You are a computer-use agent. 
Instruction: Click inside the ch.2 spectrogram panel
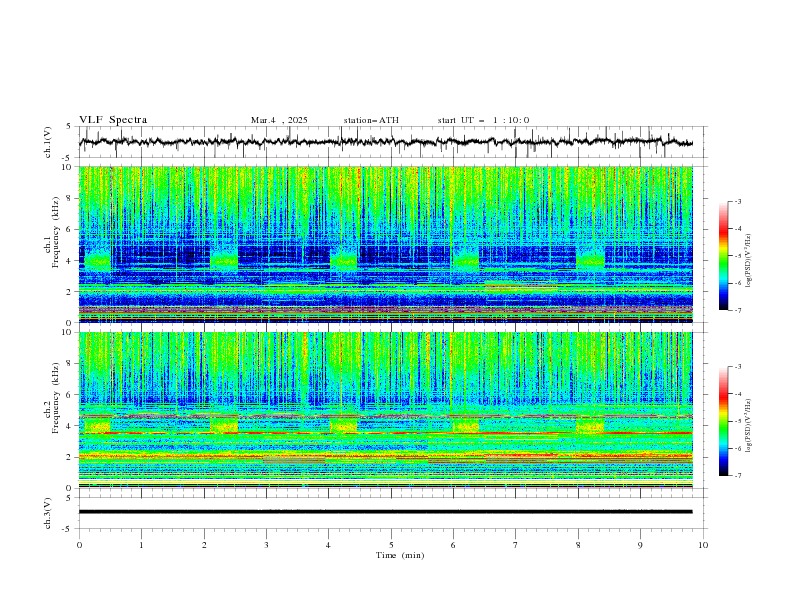[x=385, y=410]
